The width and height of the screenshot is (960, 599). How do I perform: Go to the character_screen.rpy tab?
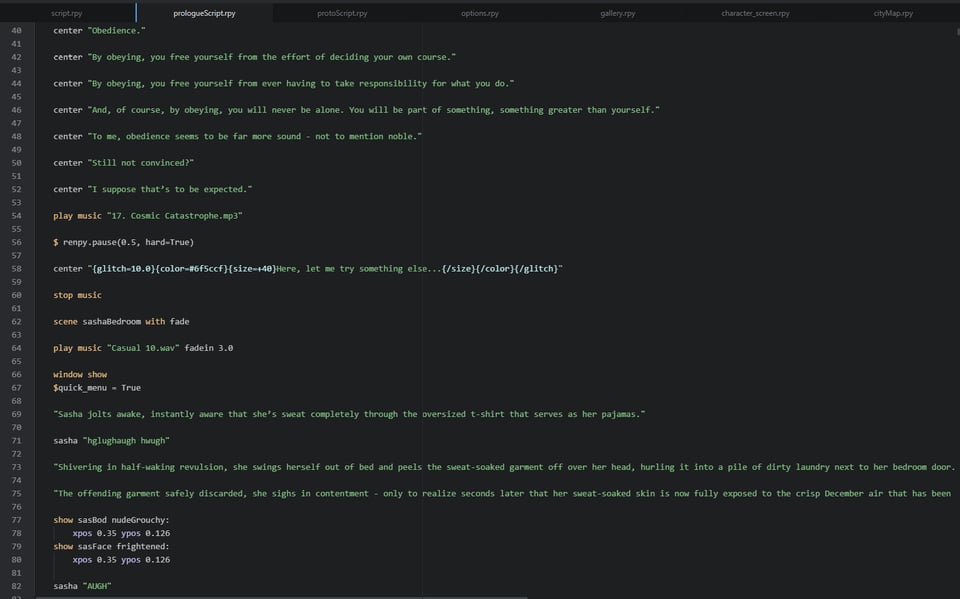[x=755, y=14]
